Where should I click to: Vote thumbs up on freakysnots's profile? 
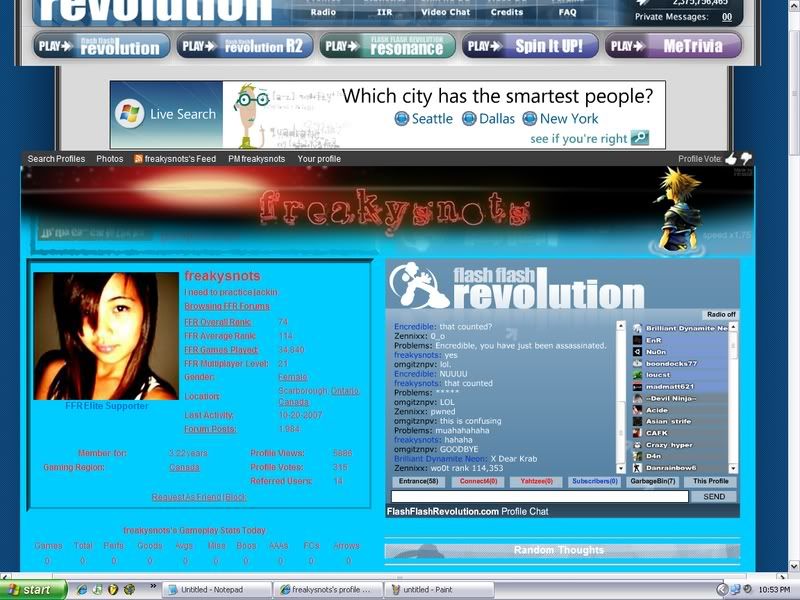pyautogui.click(x=731, y=159)
